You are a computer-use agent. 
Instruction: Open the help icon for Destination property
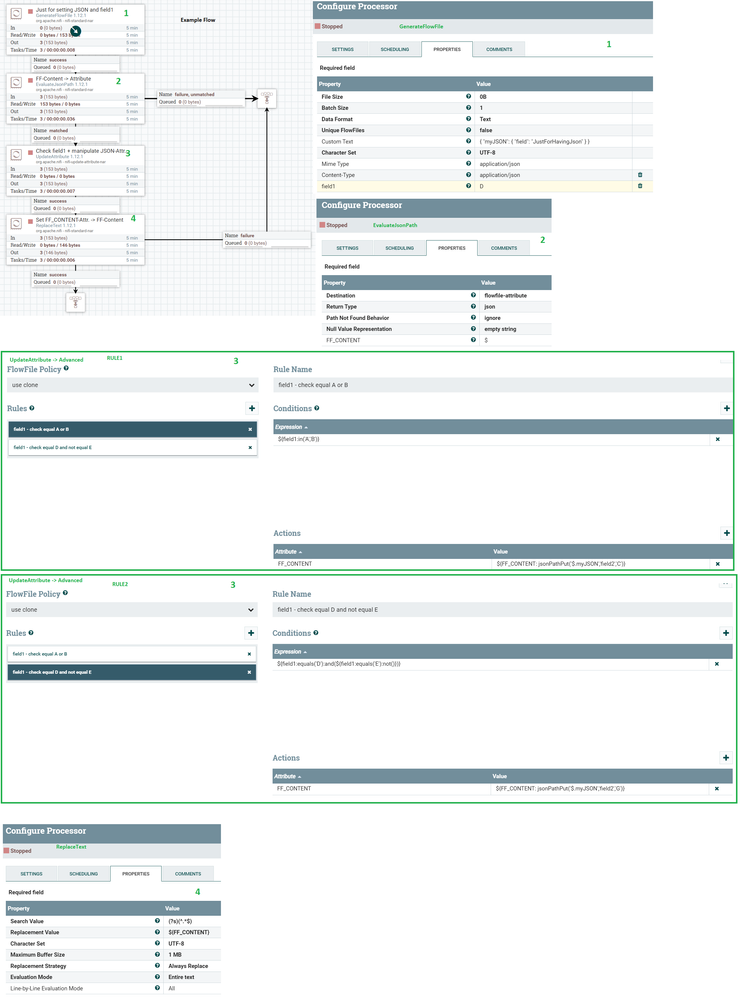tap(473, 295)
